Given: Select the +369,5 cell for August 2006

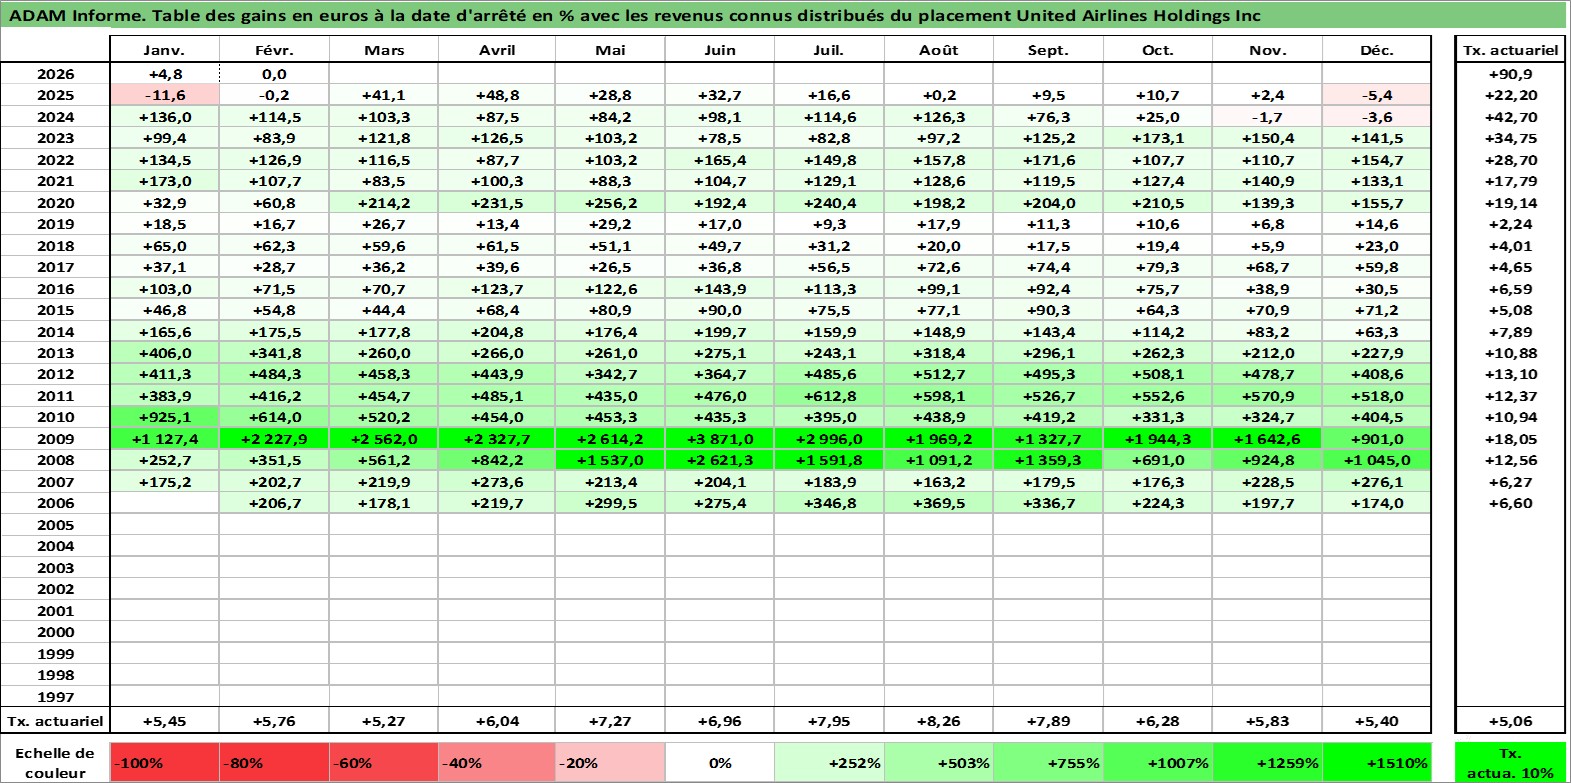Looking at the screenshot, I should 938,503.
